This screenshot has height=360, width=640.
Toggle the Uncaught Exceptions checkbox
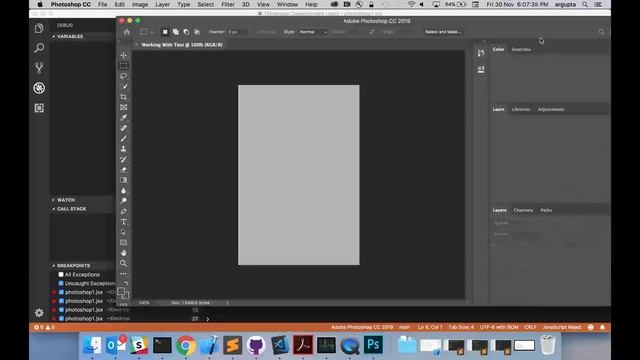[x=61, y=283]
